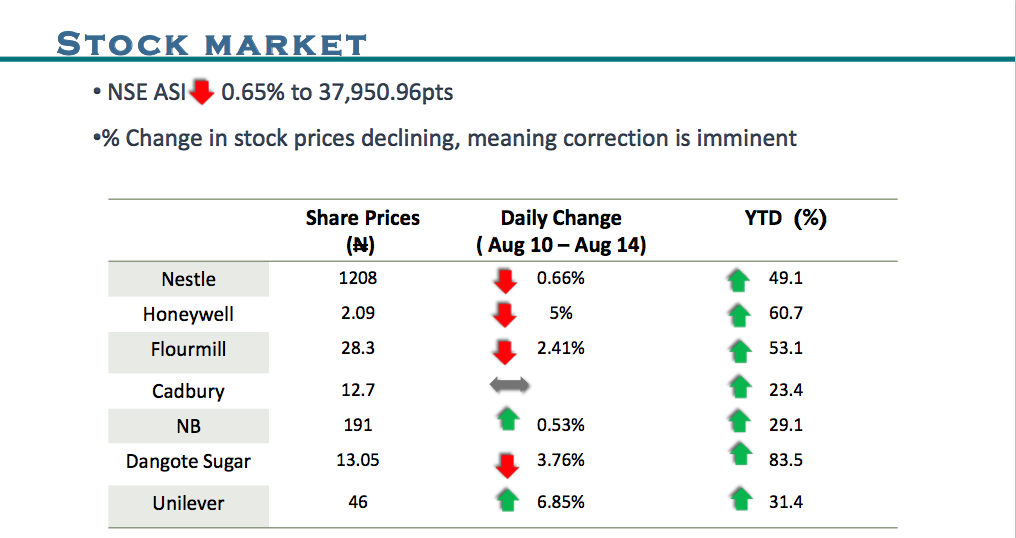The image size is (1016, 538).
Task: Select the Unilever row label cell
Action: coord(188,504)
